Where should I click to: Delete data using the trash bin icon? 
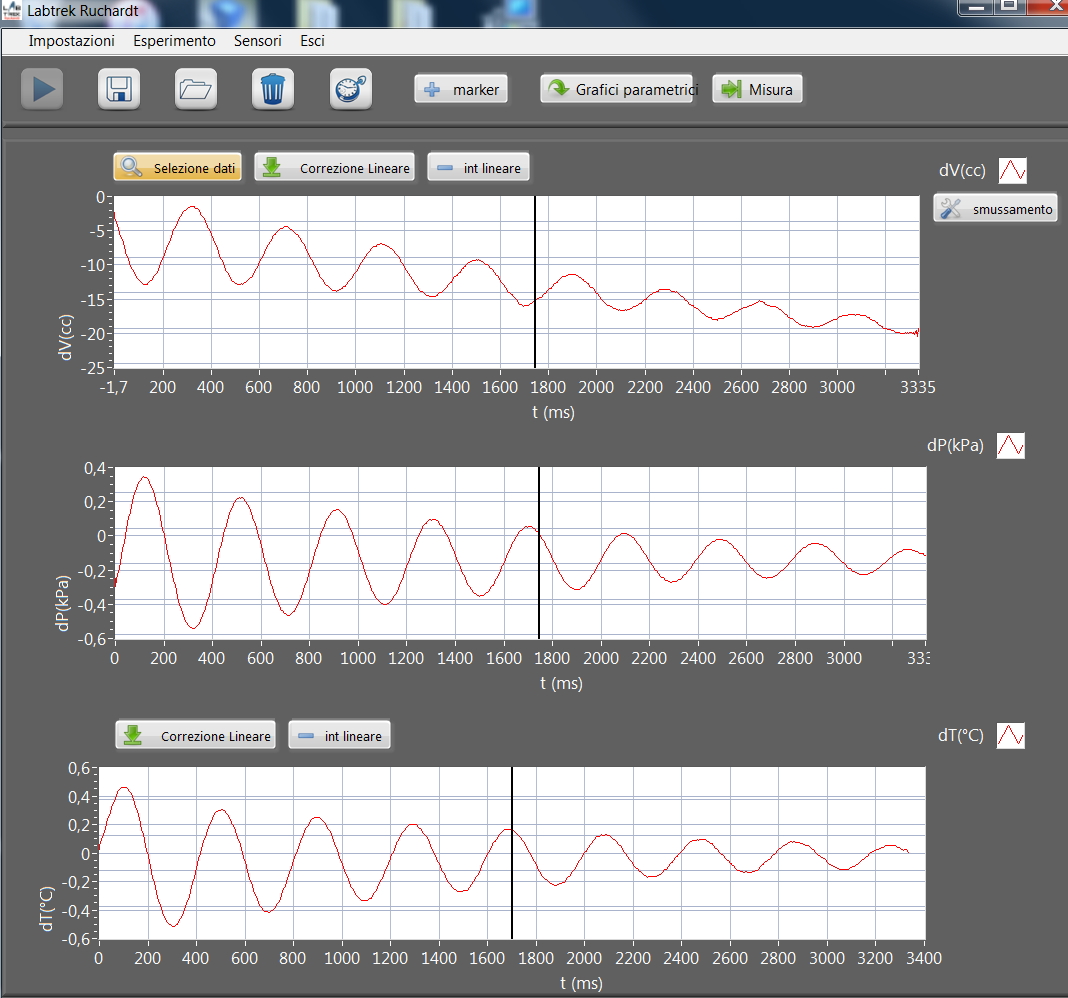click(x=272, y=89)
